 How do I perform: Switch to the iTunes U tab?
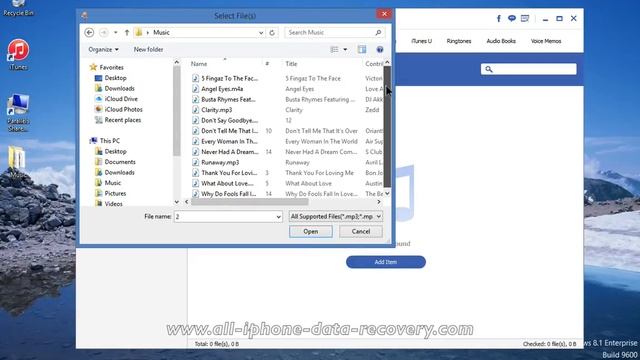(x=421, y=41)
